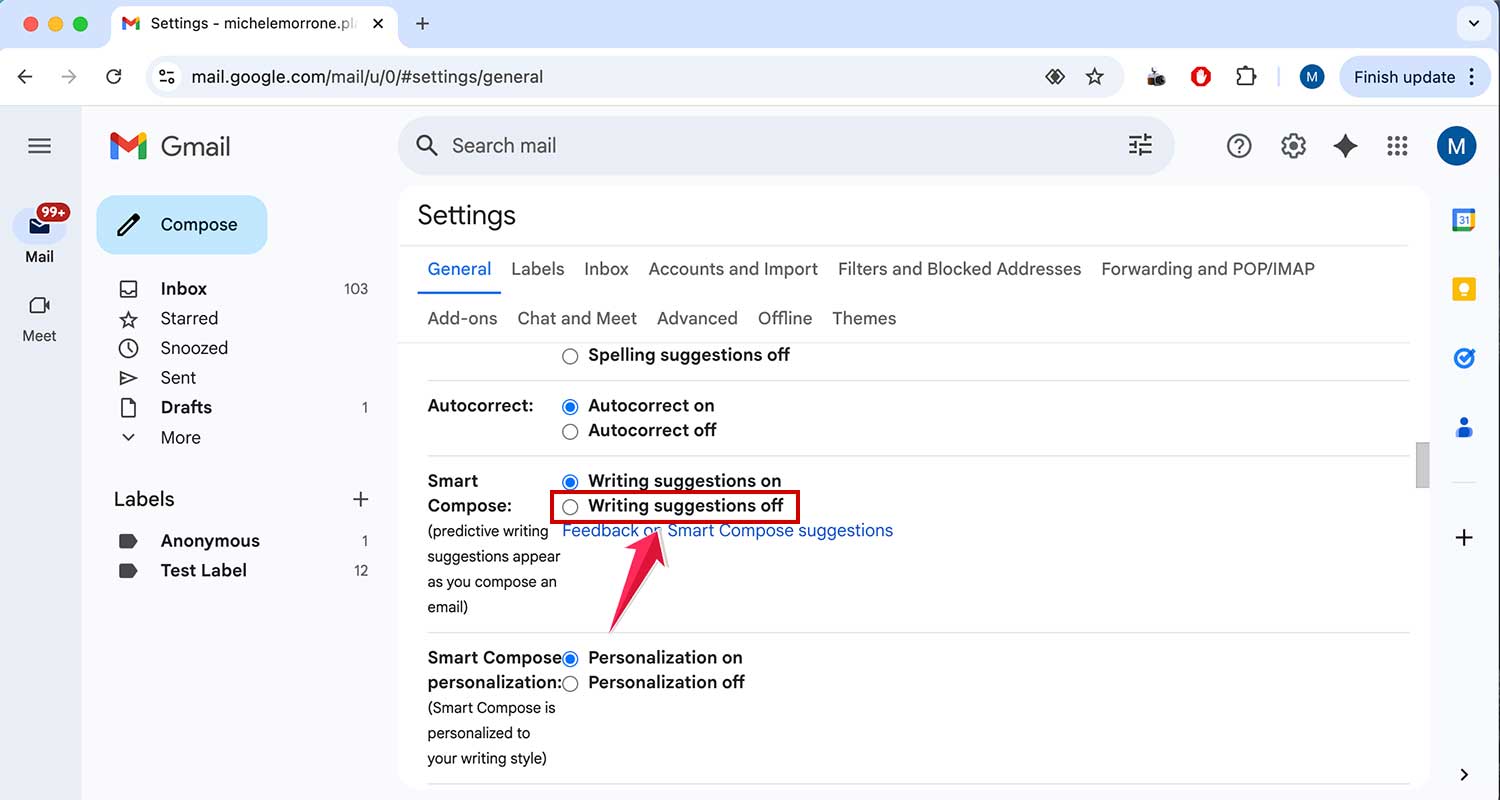
Task: Switch to Meet in the left rail
Action: [39, 318]
